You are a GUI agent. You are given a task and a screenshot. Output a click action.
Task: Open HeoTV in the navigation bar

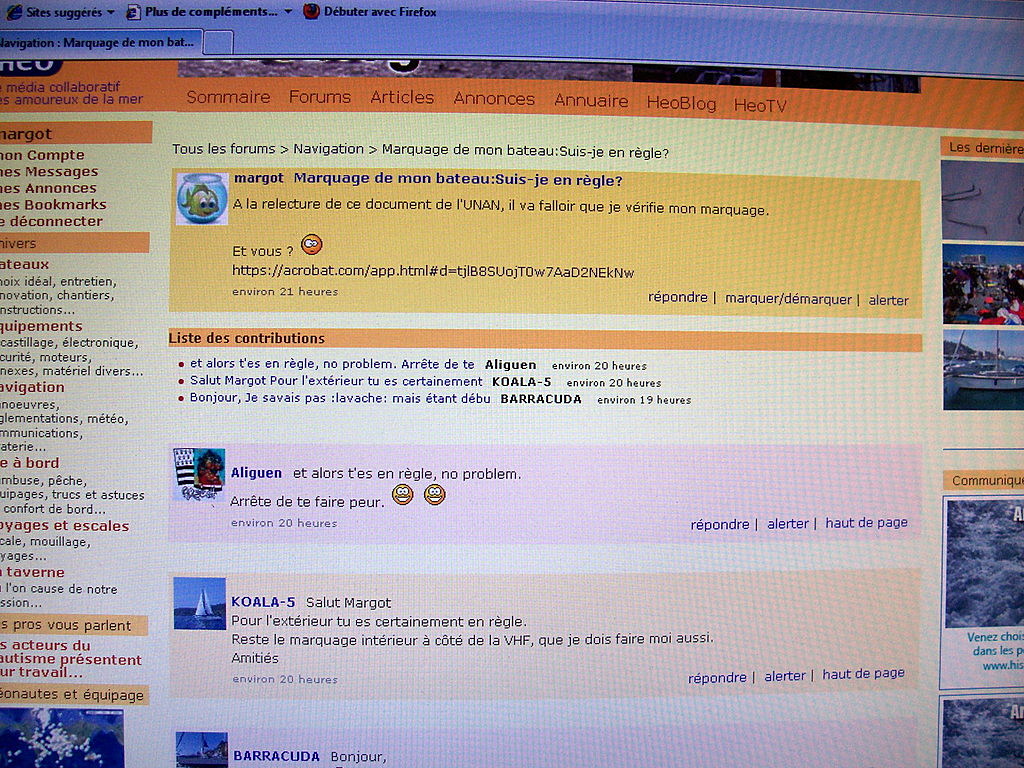760,105
